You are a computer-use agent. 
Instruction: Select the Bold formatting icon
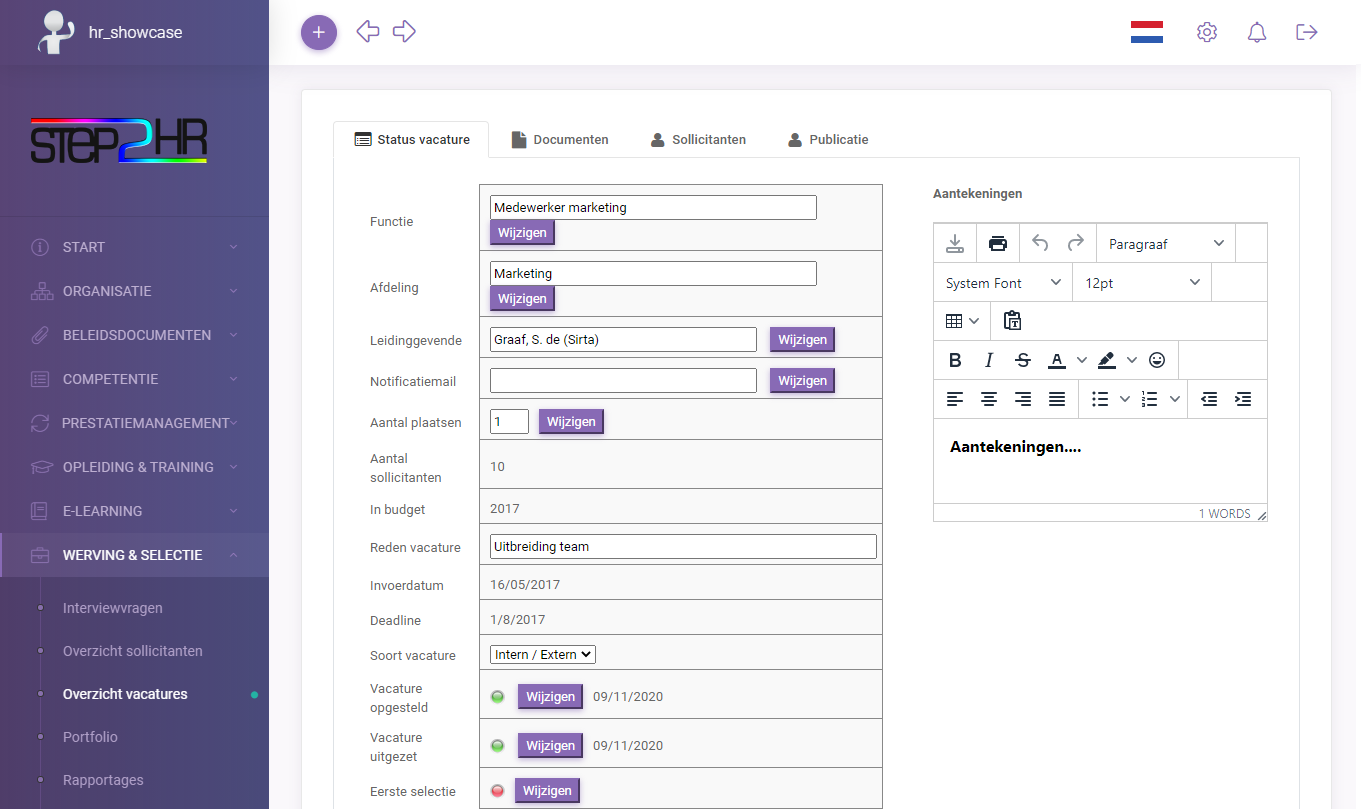click(x=955, y=359)
